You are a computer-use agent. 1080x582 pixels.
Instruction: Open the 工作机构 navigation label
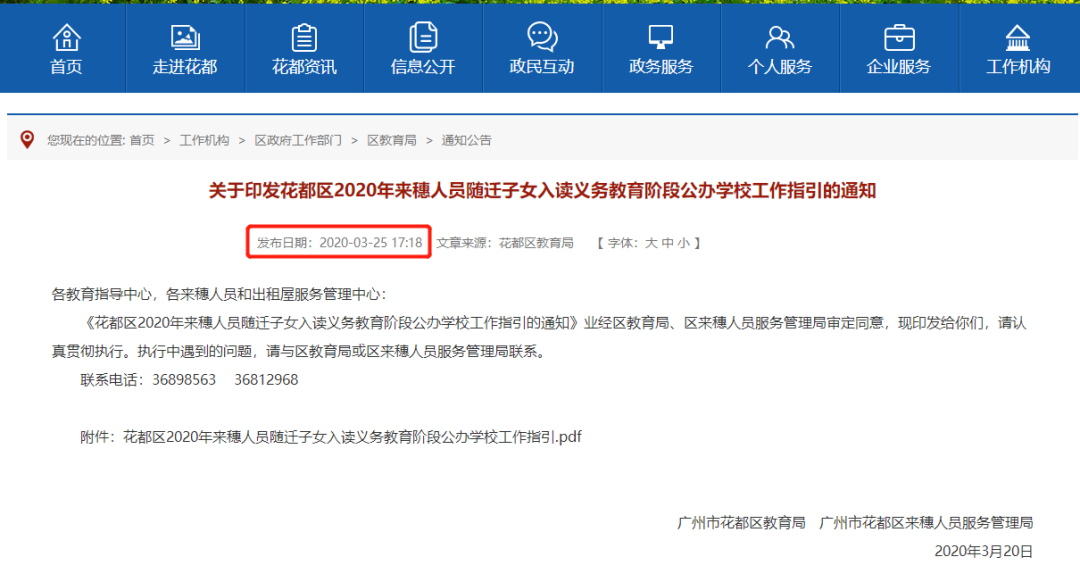pyautogui.click(x=1017, y=67)
